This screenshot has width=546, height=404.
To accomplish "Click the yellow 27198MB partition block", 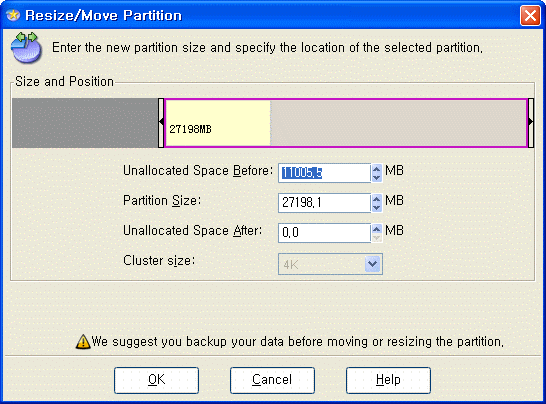I will 218,123.
